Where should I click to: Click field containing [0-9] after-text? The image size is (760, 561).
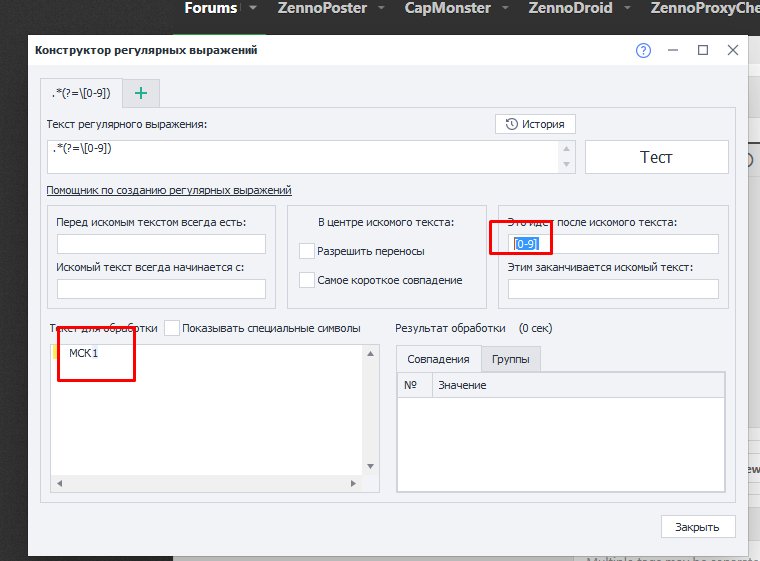613,244
